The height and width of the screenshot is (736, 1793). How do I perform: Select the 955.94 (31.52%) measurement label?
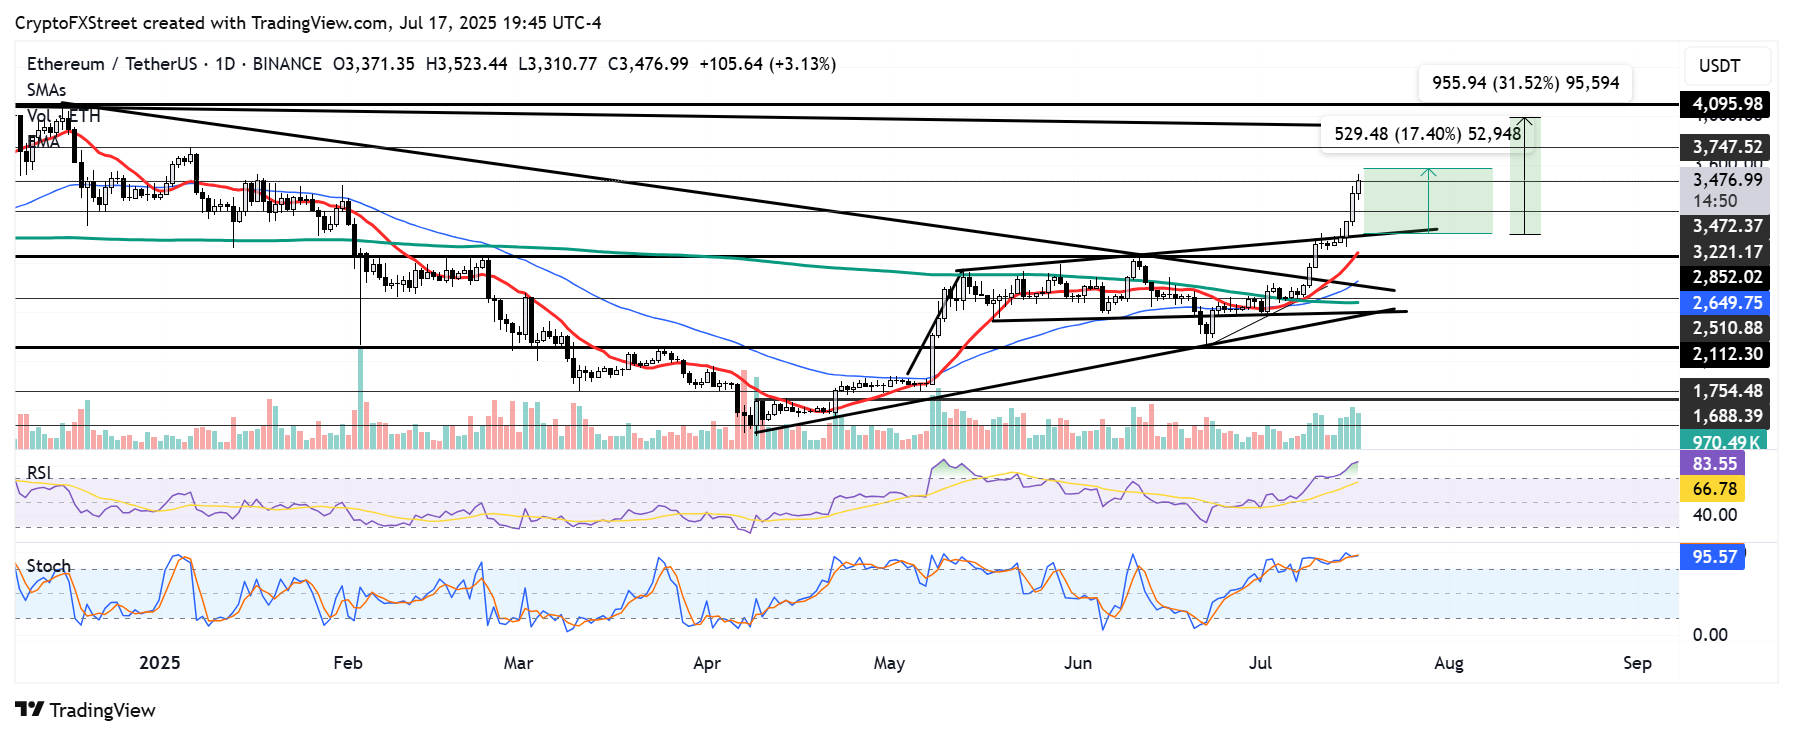(1525, 83)
